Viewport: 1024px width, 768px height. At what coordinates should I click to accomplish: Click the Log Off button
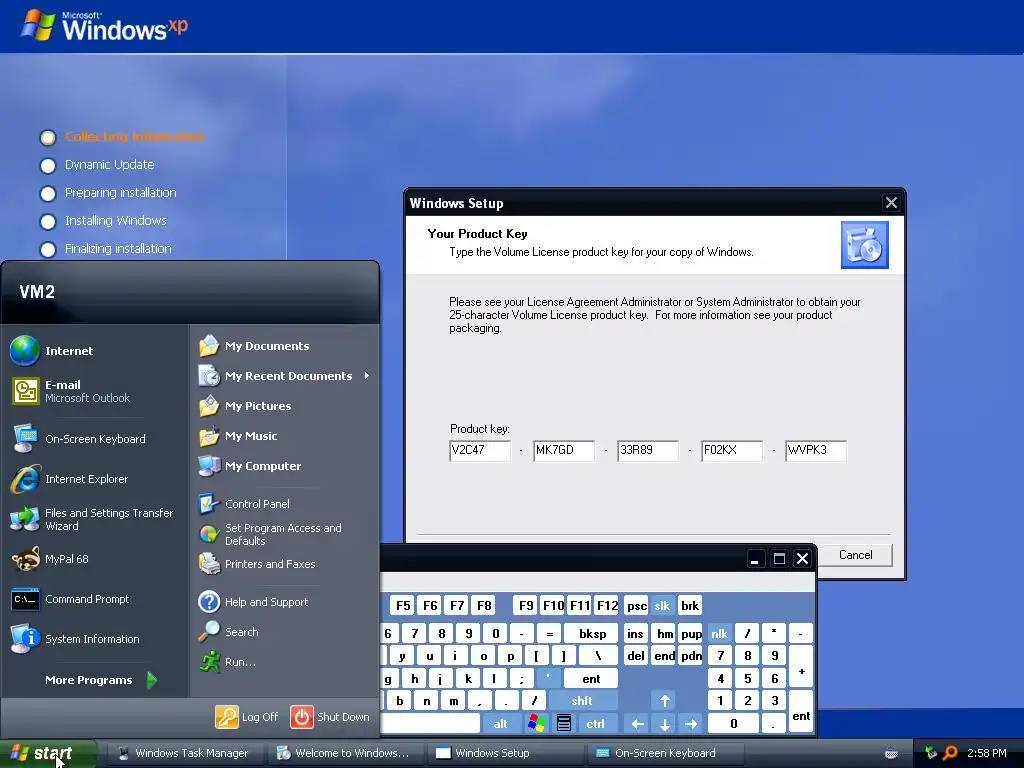tap(247, 716)
